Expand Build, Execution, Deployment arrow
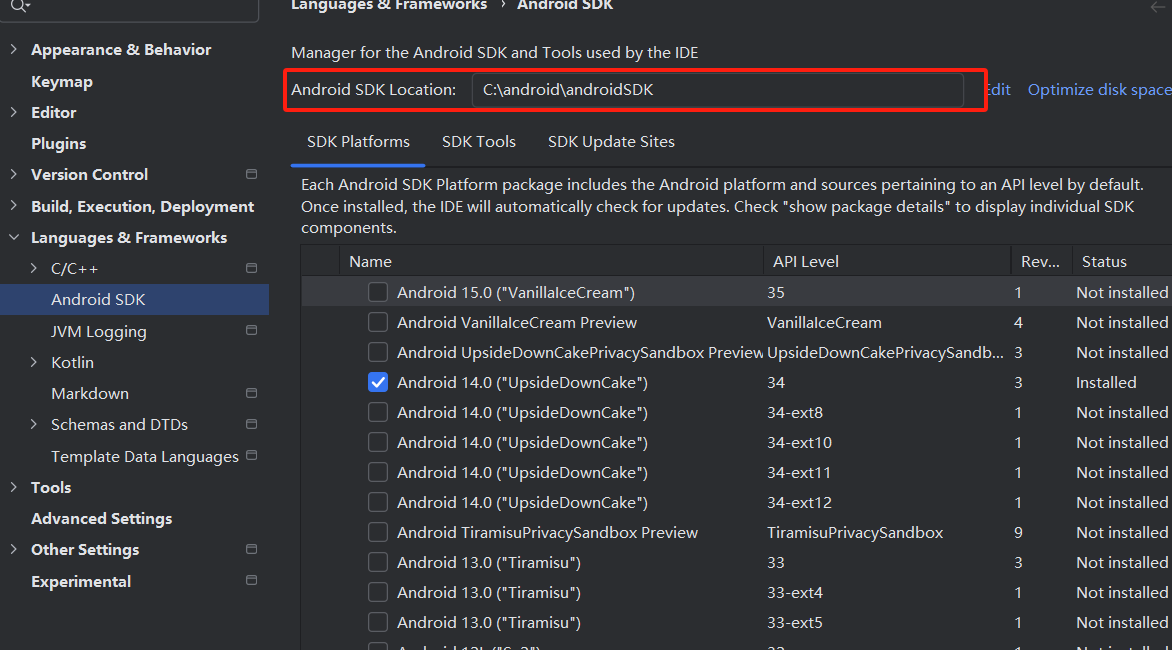1172x650 pixels. coord(13,205)
